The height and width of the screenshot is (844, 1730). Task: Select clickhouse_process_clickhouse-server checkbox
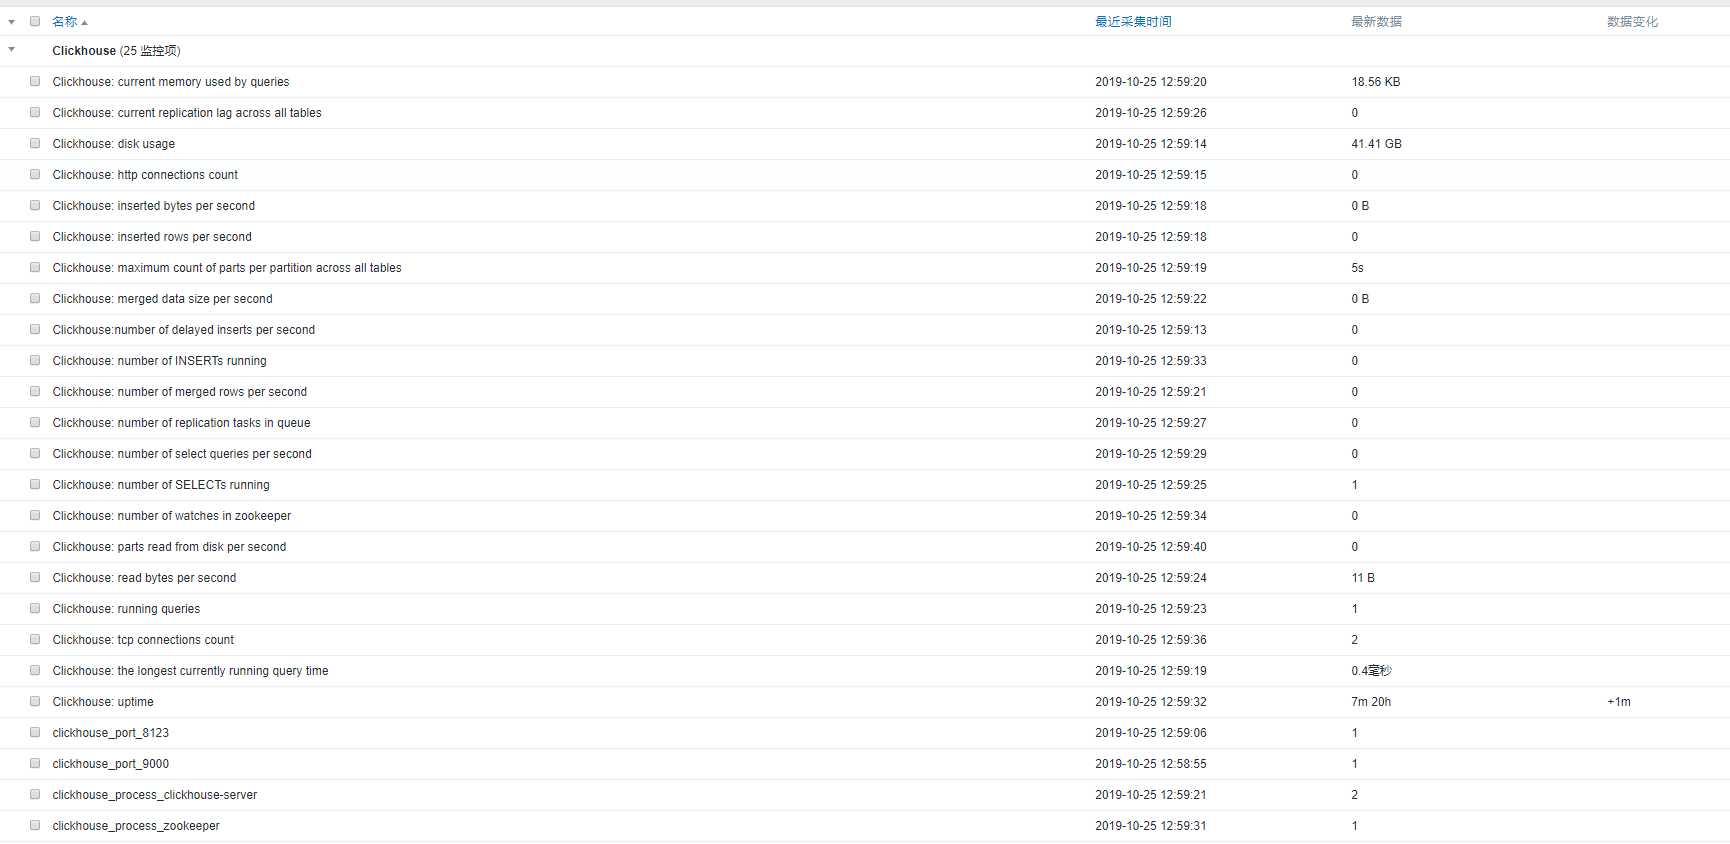click(35, 794)
